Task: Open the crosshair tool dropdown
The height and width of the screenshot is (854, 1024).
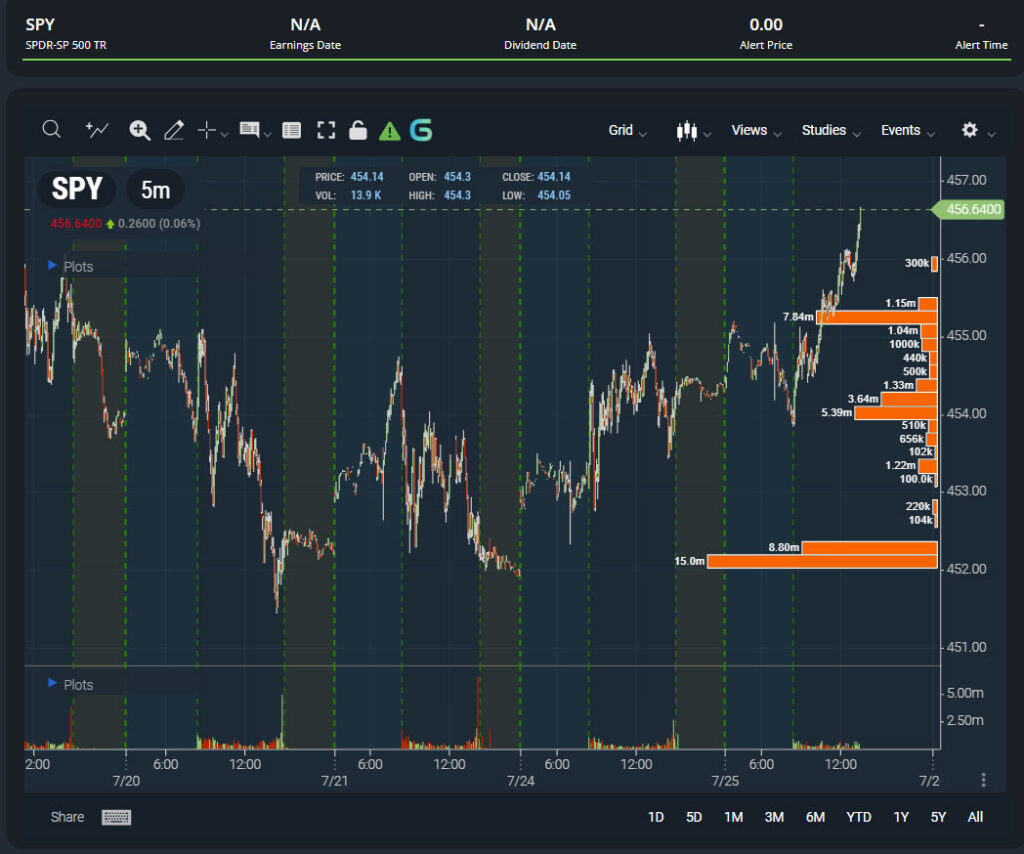Action: (213, 130)
